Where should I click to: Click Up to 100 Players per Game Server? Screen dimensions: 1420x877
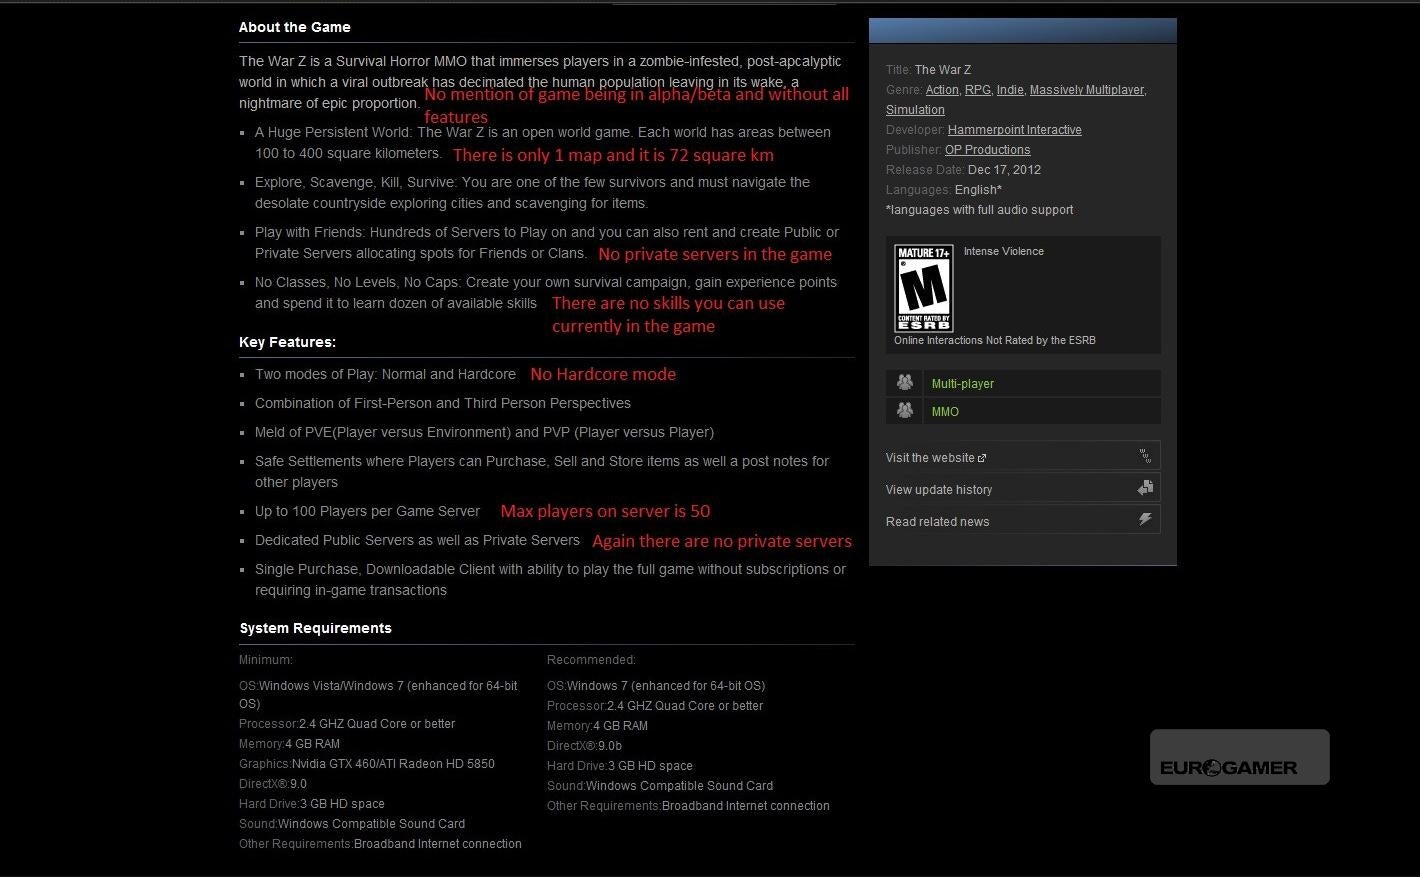coord(367,511)
